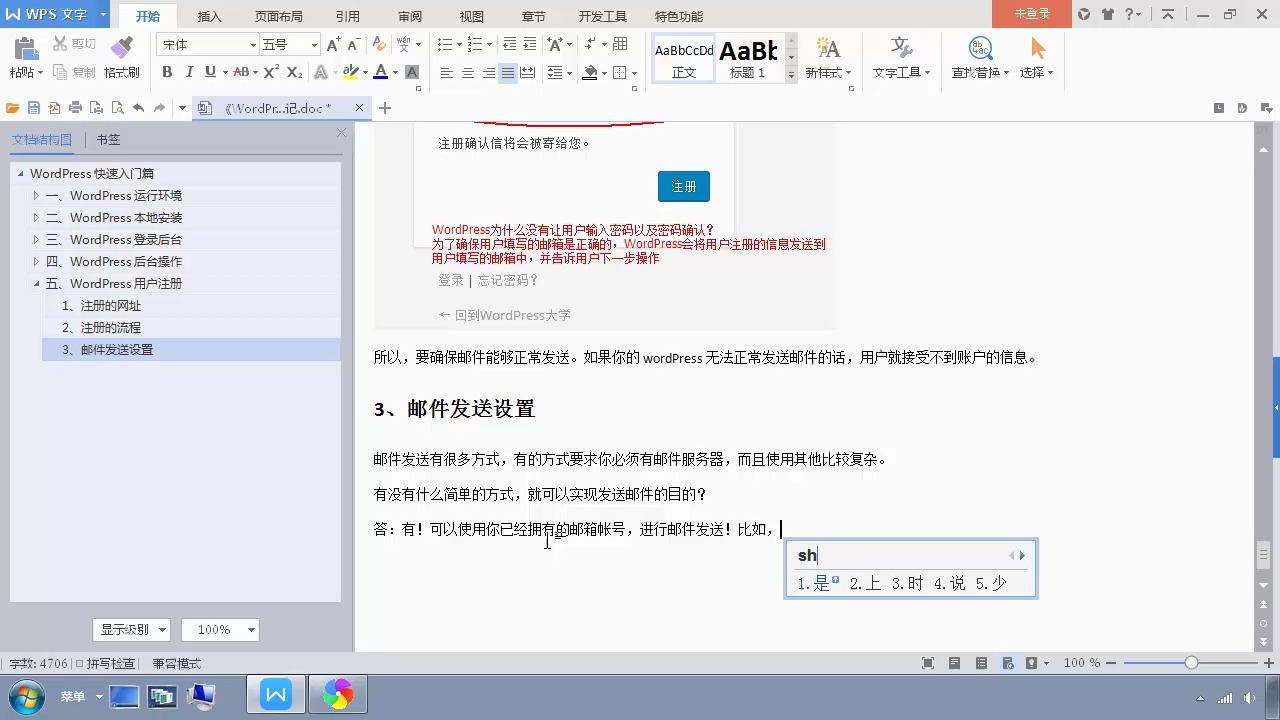The image size is (1280, 720).
Task: Increase font size with the A+ icon
Action: [334, 45]
